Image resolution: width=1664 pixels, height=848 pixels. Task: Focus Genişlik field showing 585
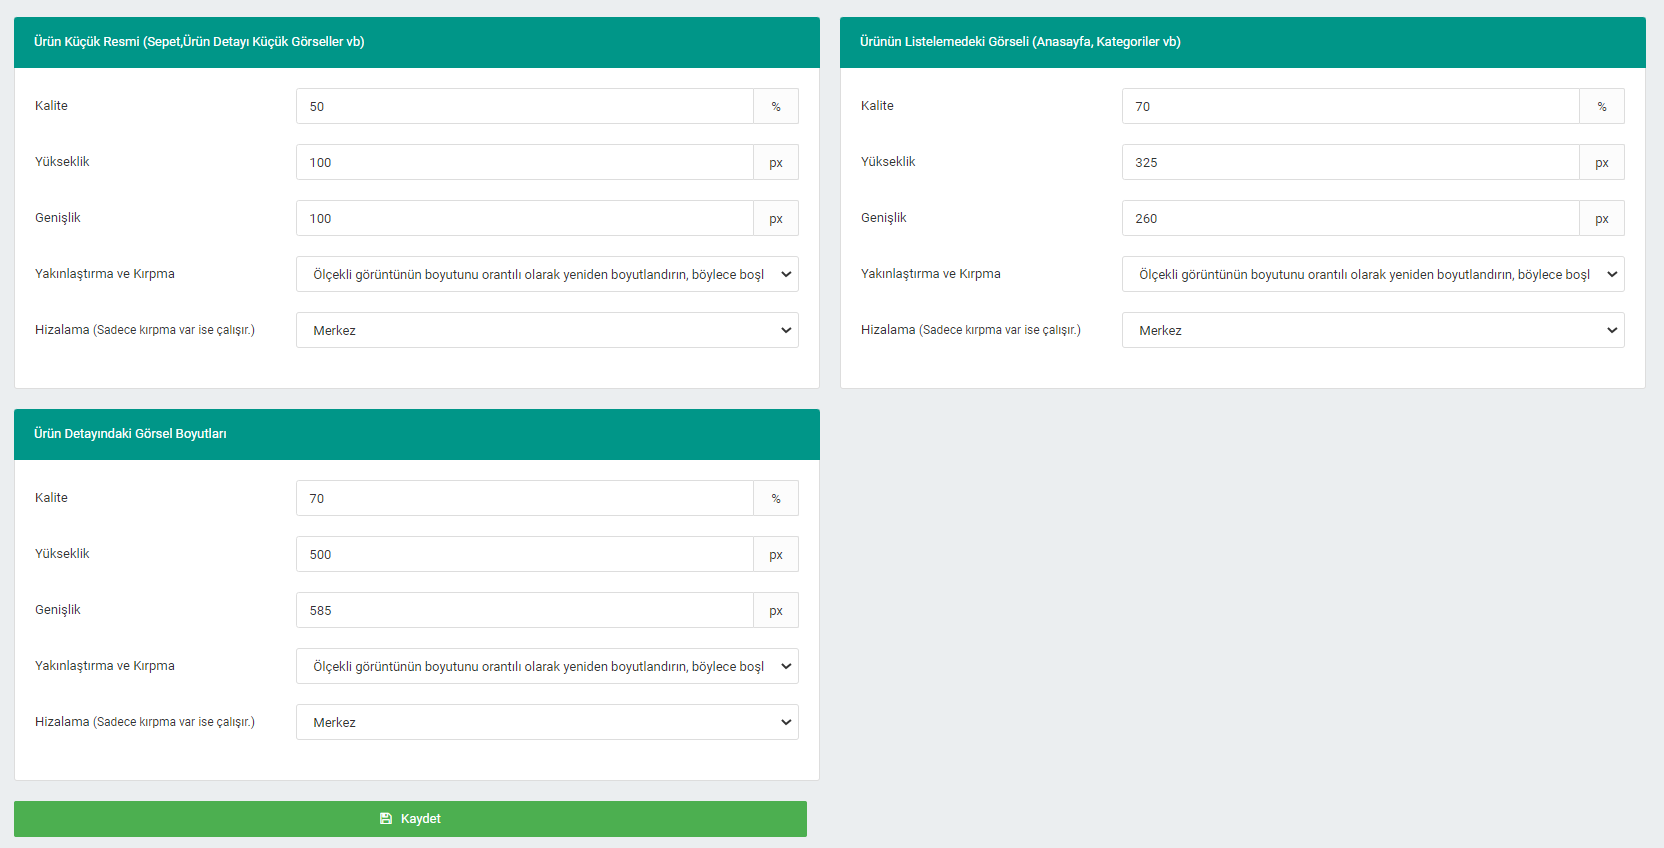pos(525,610)
